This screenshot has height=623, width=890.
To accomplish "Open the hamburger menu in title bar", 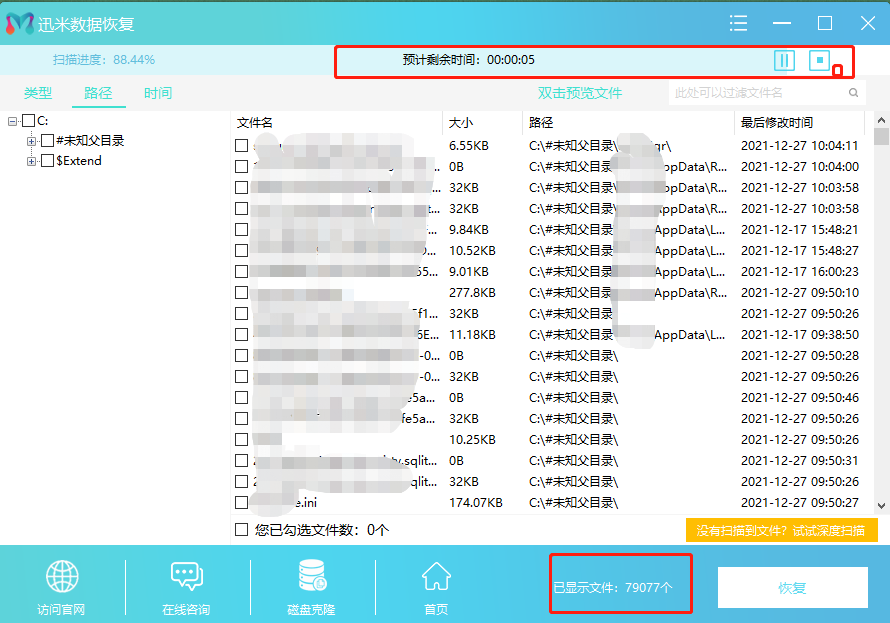I will tap(738, 23).
